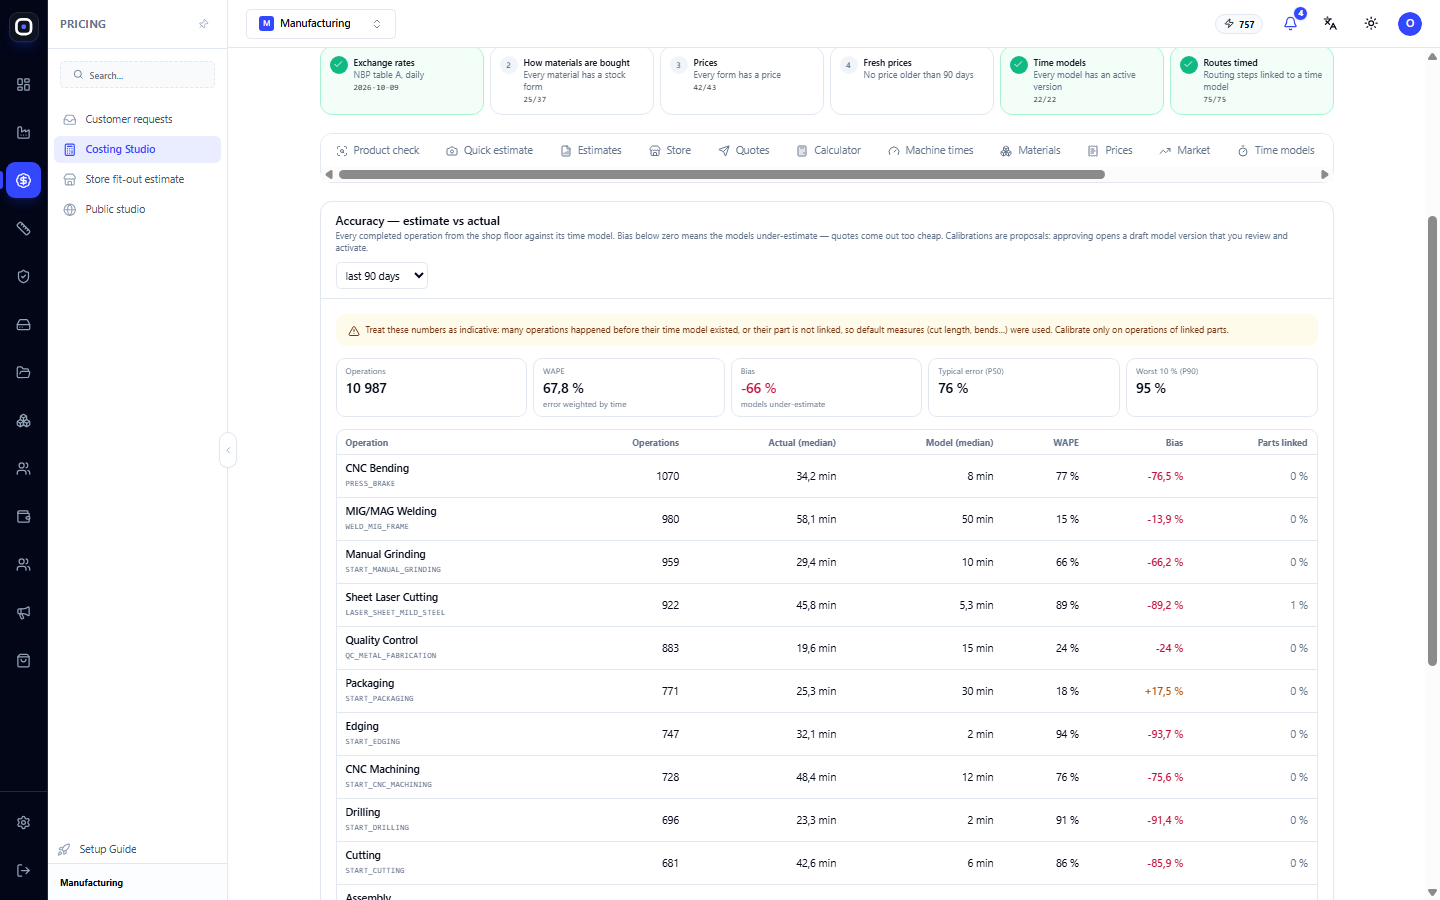This screenshot has height=900, width=1440.
Task: Open the dashboard grid icon in sidebar
Action: (x=23, y=85)
